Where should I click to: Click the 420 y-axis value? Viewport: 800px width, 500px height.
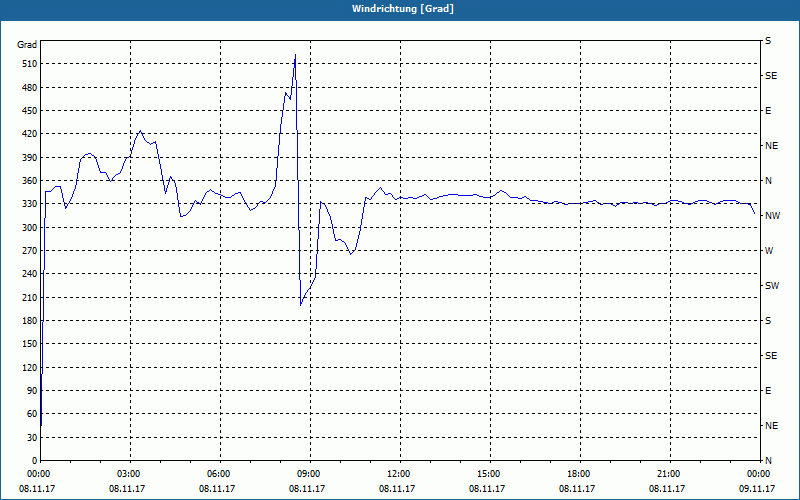(x=31, y=134)
